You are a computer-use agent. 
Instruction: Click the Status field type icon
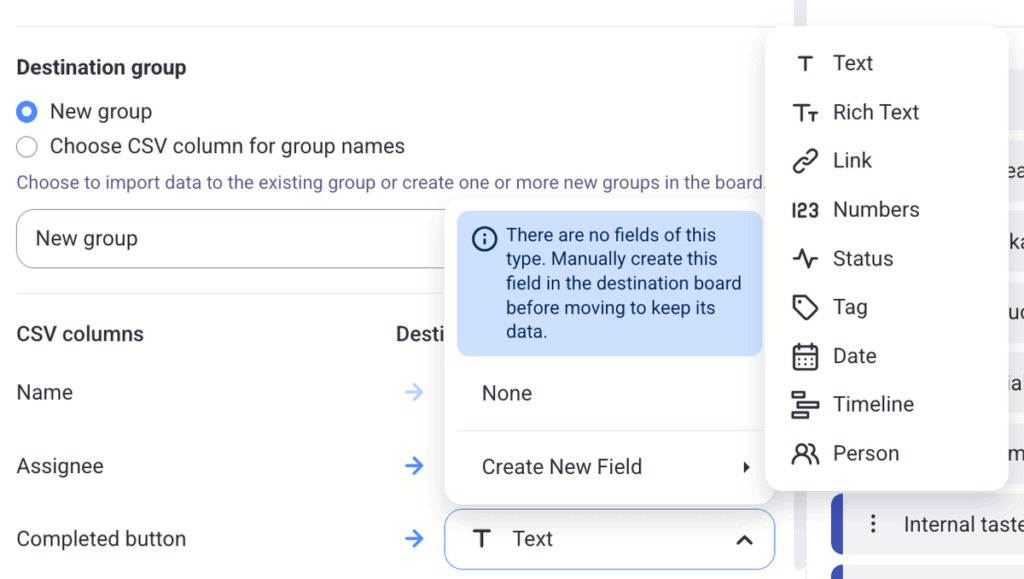[805, 258]
